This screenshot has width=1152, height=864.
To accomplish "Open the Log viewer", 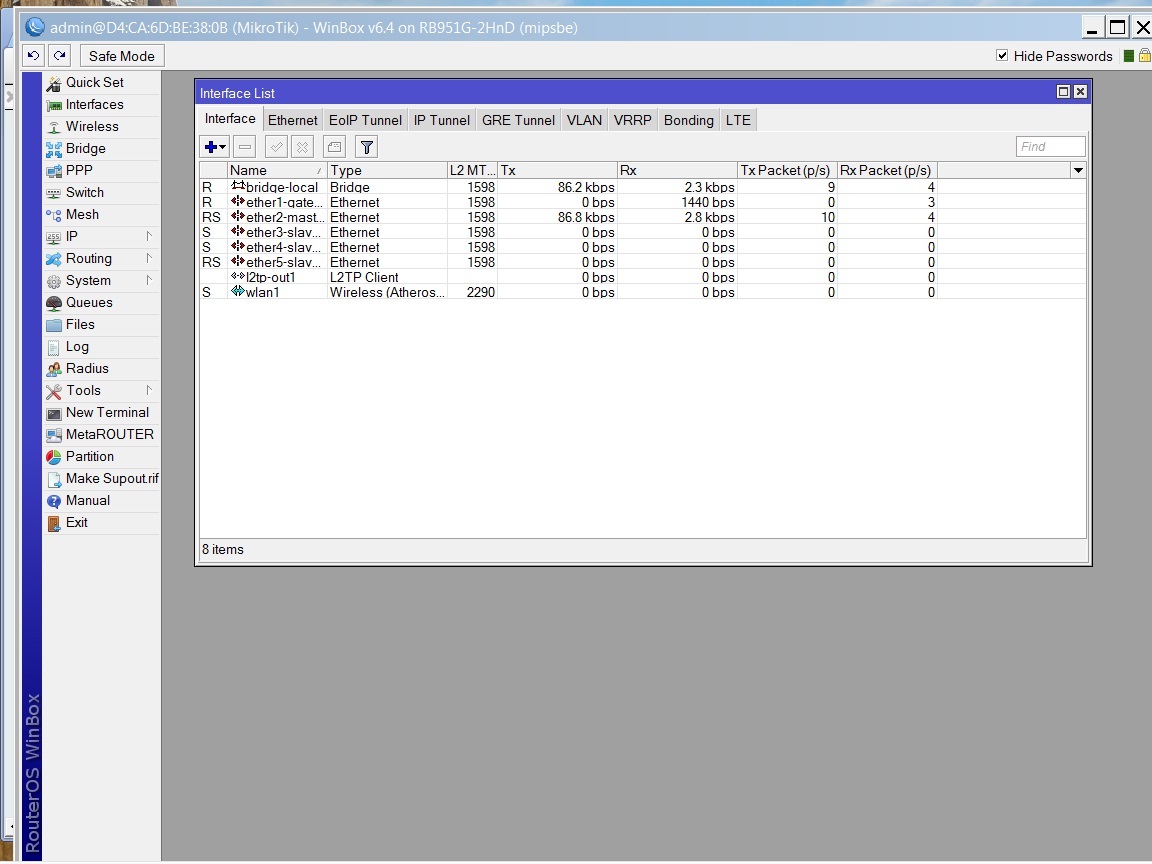I will pyautogui.click(x=101, y=347).
